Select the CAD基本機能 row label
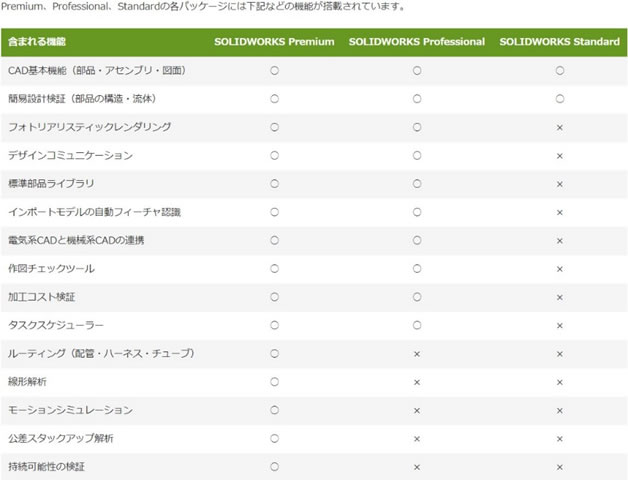The height and width of the screenshot is (480, 628). point(97,71)
